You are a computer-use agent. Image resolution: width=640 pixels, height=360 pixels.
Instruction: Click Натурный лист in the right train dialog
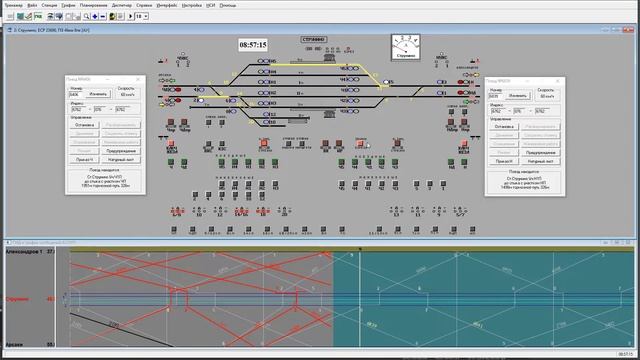540,161
